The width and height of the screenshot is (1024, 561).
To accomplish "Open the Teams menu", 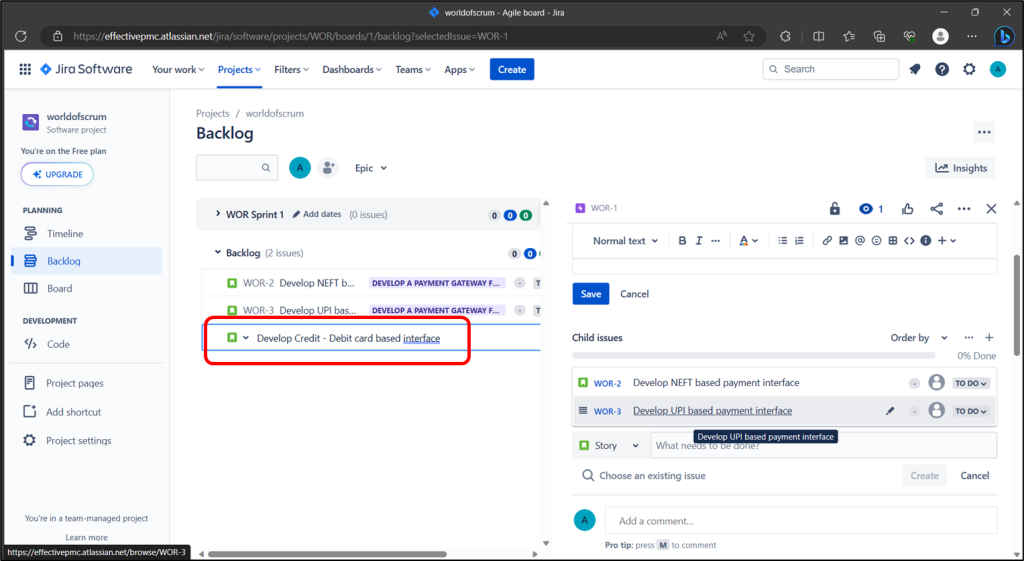I will (413, 69).
